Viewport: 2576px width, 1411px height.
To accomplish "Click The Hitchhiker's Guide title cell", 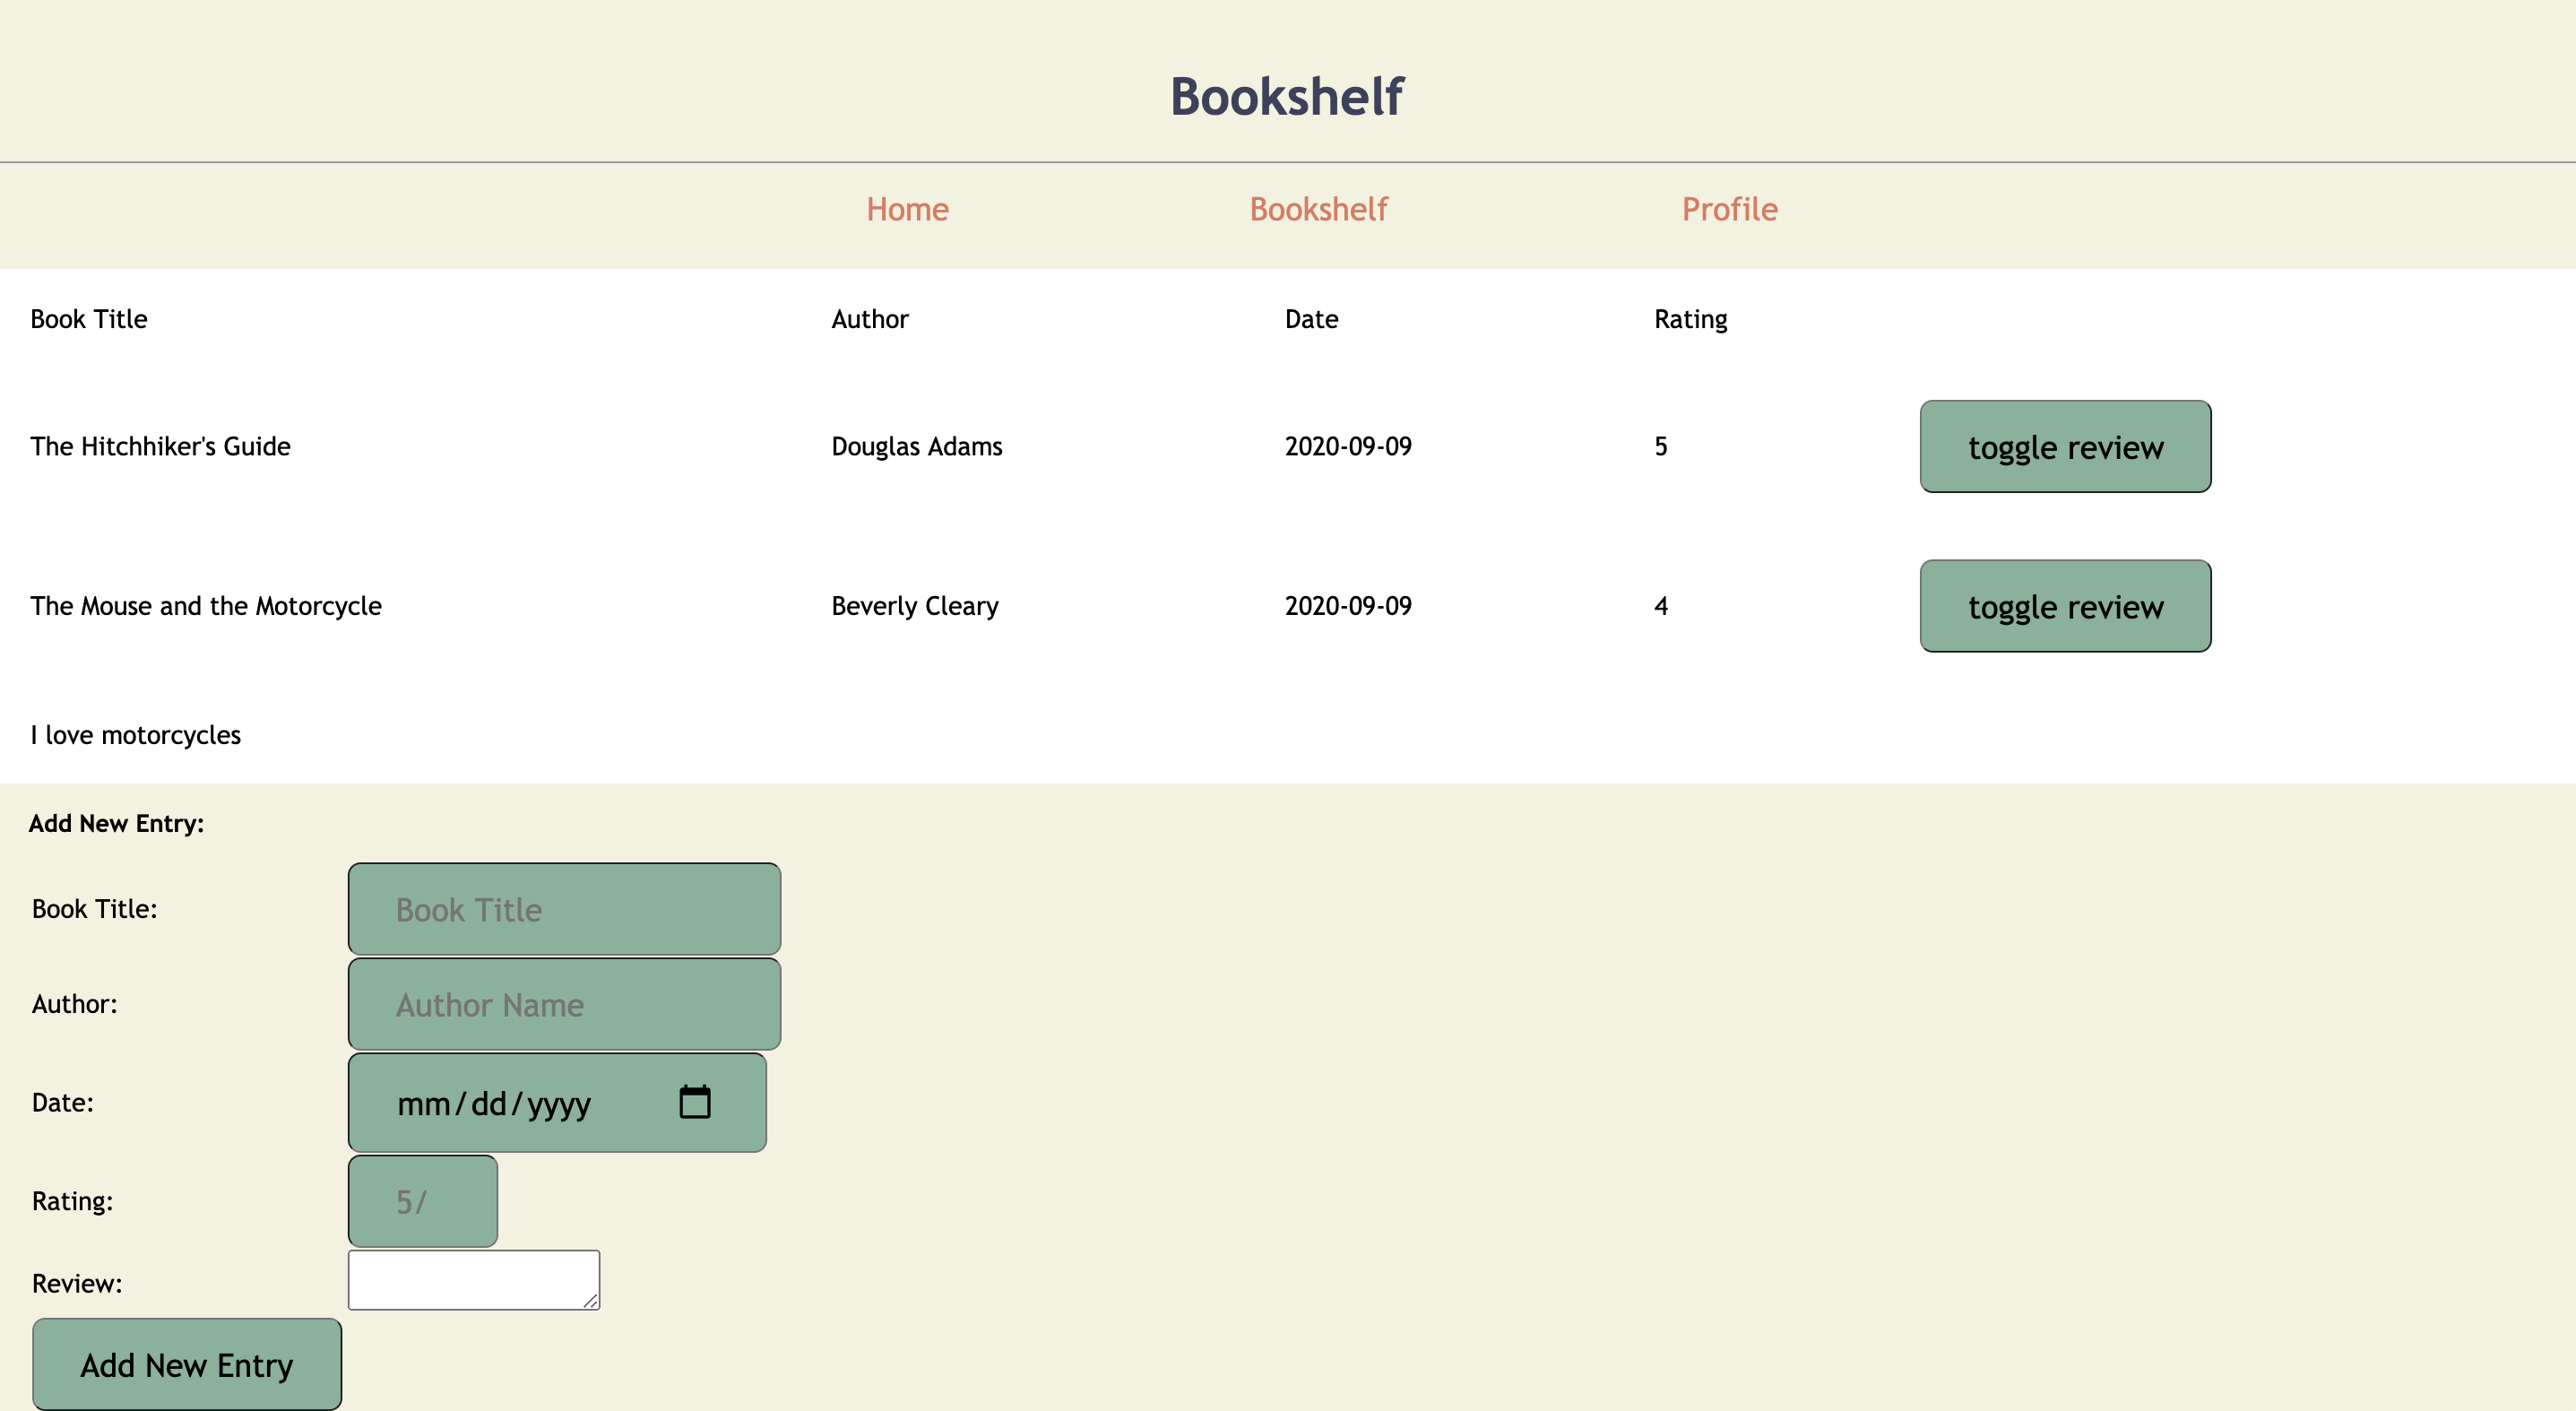I will tap(160, 447).
